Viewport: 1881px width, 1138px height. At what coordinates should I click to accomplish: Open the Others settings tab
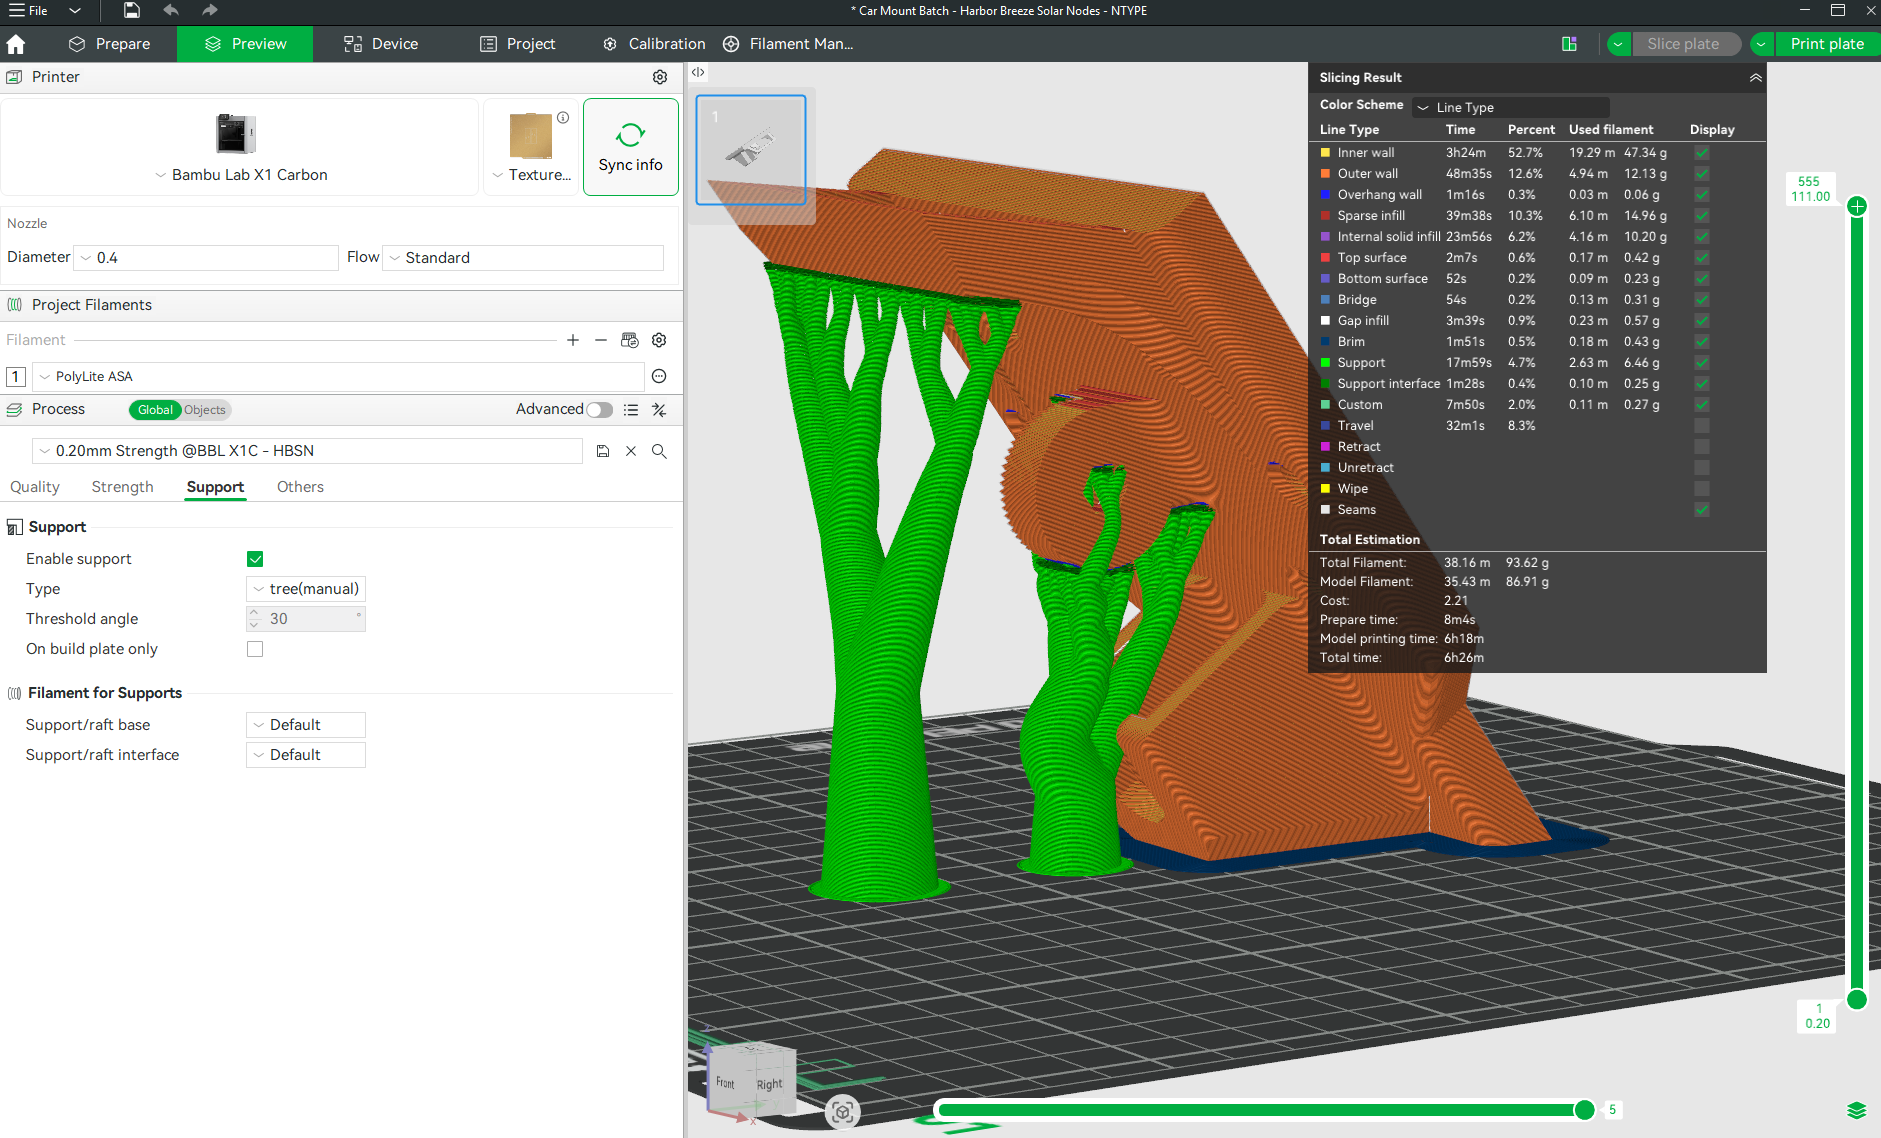[x=300, y=487]
